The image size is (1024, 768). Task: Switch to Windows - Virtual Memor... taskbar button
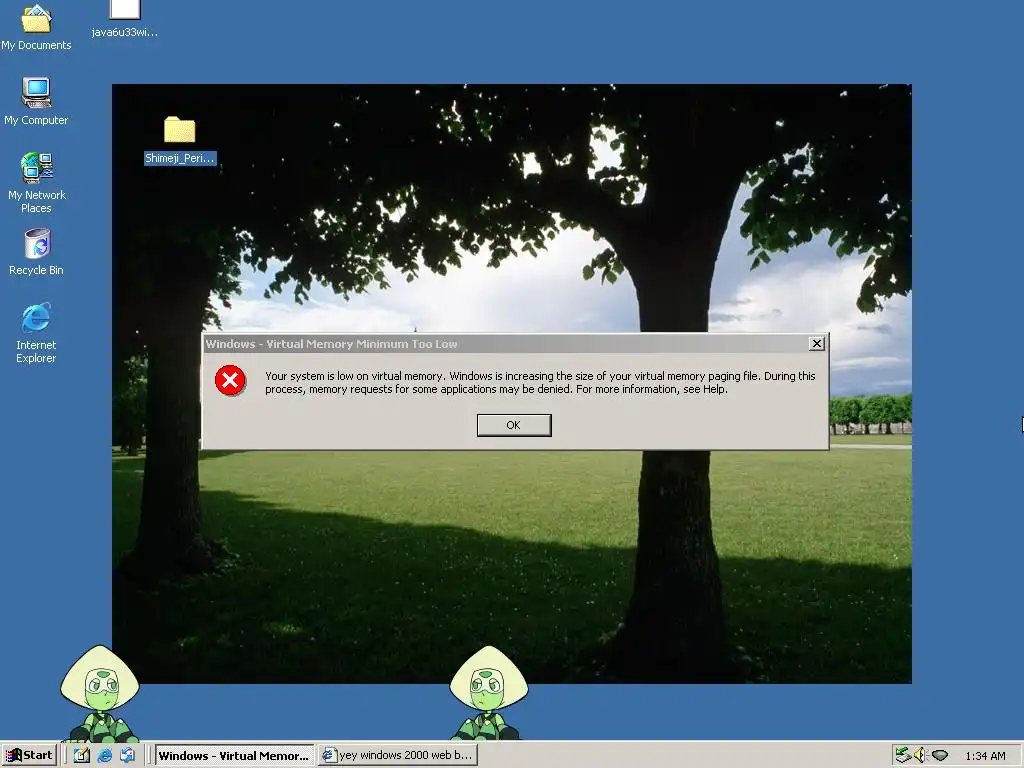tap(234, 756)
